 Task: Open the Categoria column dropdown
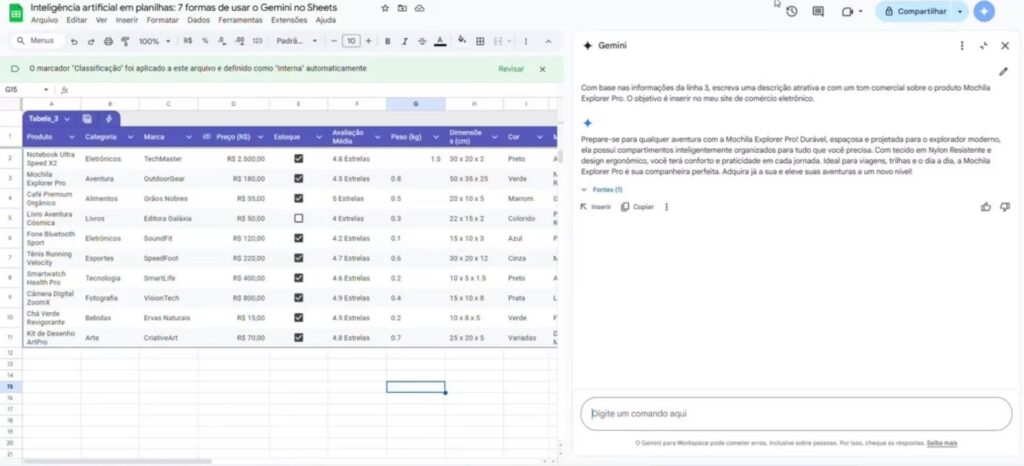[x=130, y=137]
